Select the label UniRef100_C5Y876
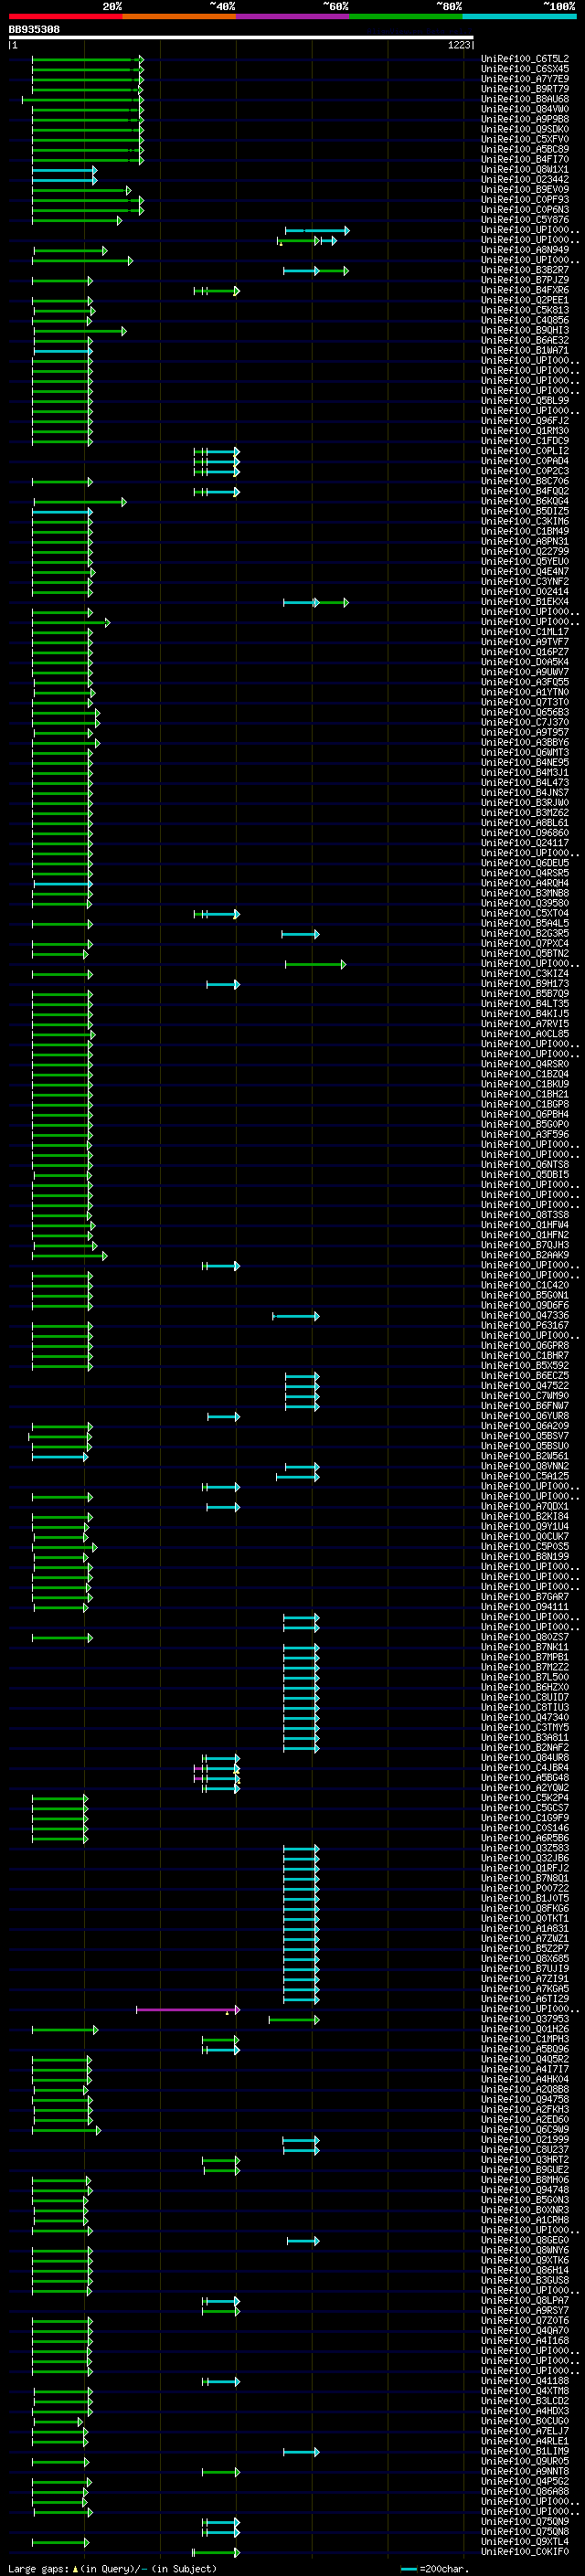This screenshot has width=585, height=2576. [x=525, y=220]
